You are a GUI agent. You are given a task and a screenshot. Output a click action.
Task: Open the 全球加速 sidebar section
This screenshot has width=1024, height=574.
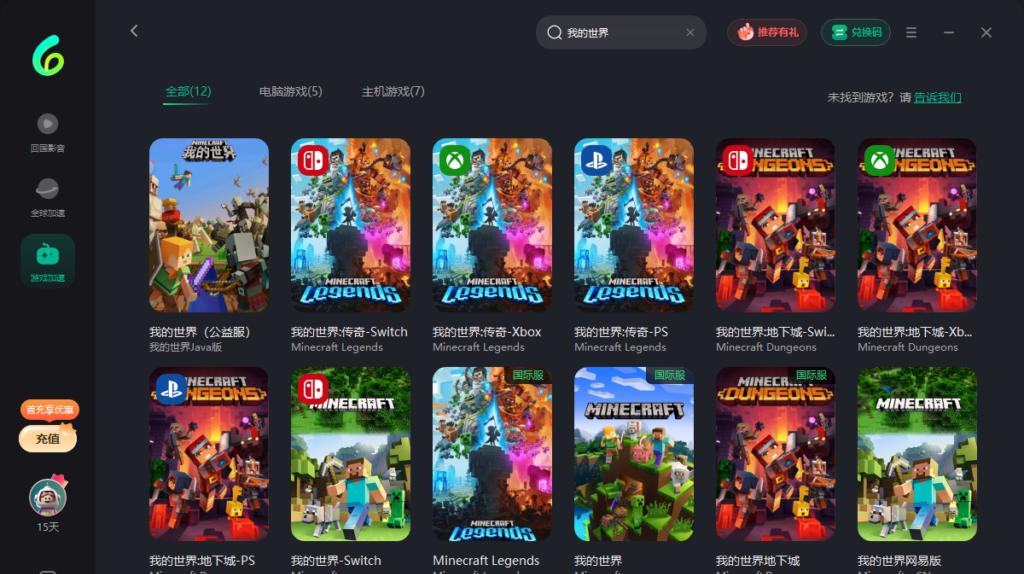pyautogui.click(x=47, y=197)
